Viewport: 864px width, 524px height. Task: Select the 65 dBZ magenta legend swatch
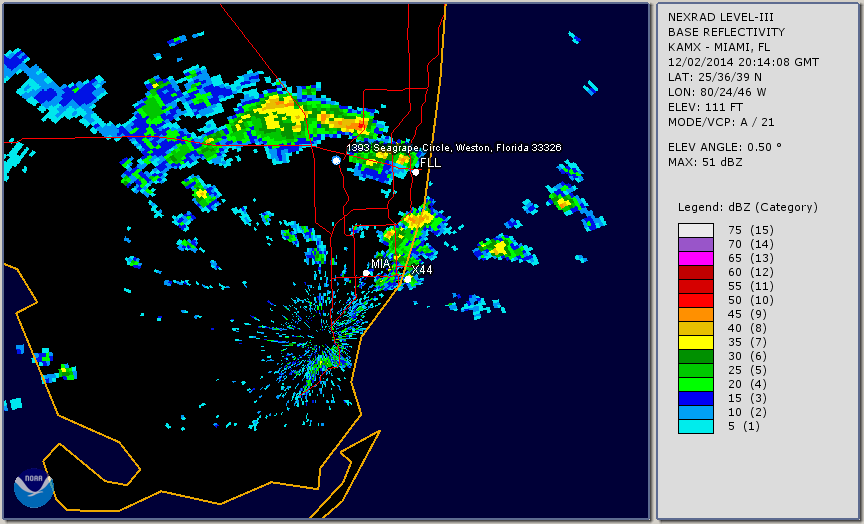click(x=696, y=258)
